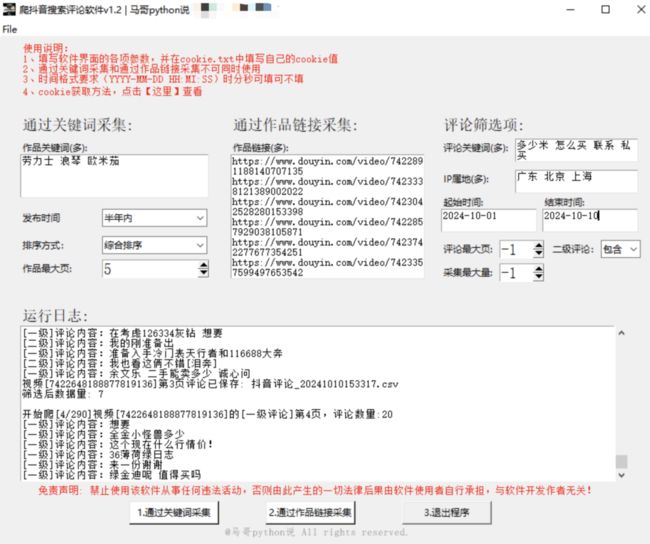Click log line 全金小怪兽多少
650x544 pixels.
click(x=104, y=435)
